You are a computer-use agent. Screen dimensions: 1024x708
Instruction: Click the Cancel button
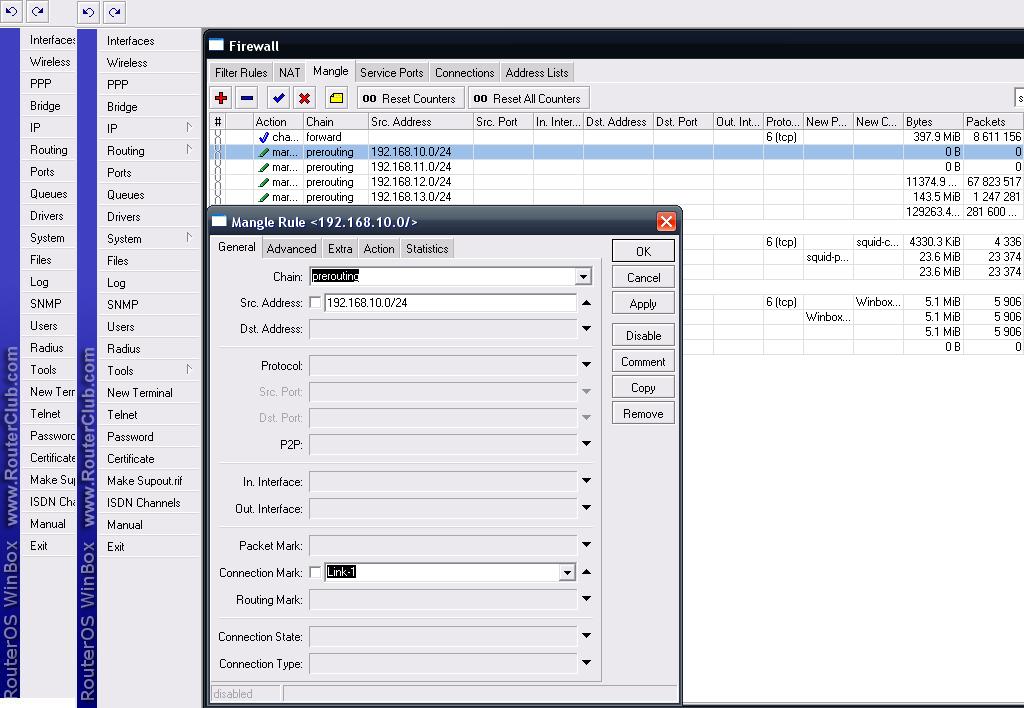pyautogui.click(x=643, y=277)
